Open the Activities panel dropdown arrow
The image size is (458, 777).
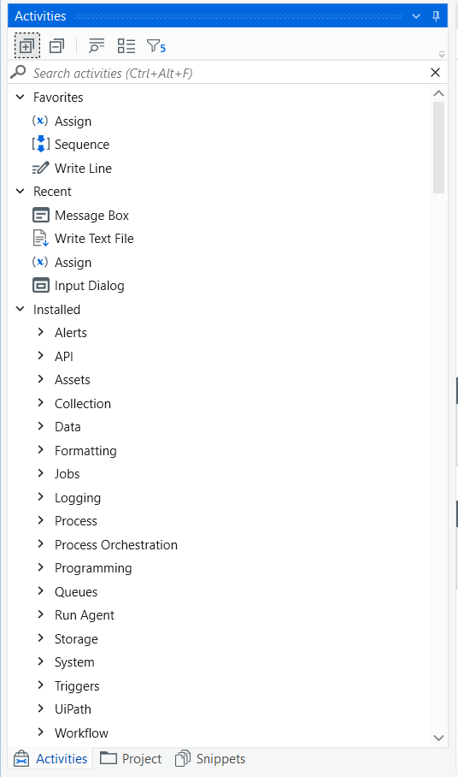coord(416,16)
